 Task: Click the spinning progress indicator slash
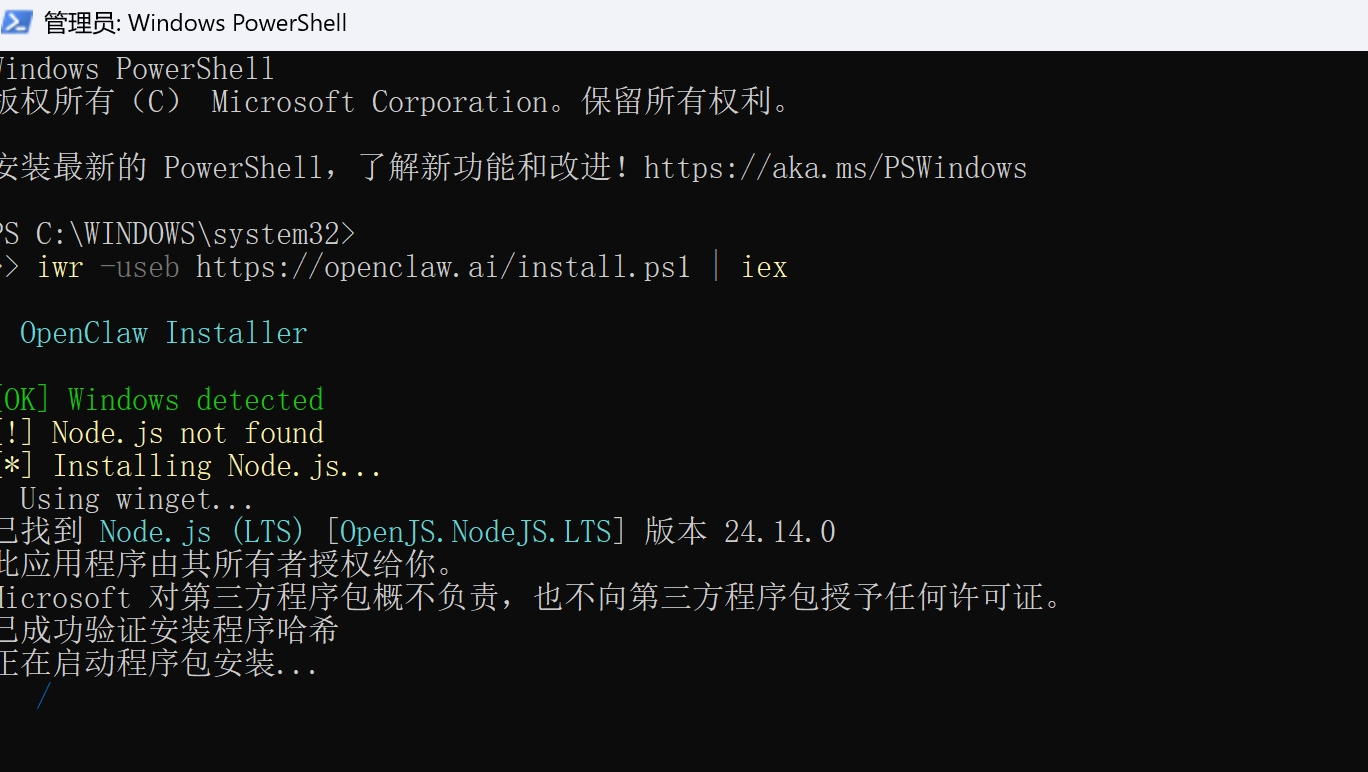point(43,695)
